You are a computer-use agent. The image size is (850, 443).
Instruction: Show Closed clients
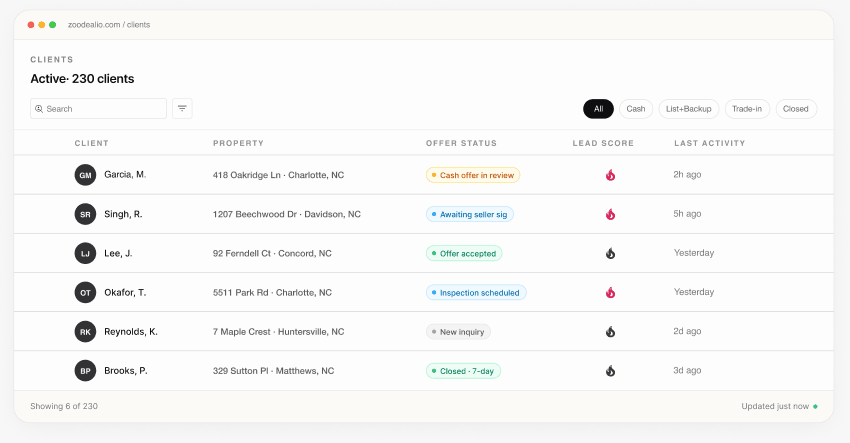[796, 109]
